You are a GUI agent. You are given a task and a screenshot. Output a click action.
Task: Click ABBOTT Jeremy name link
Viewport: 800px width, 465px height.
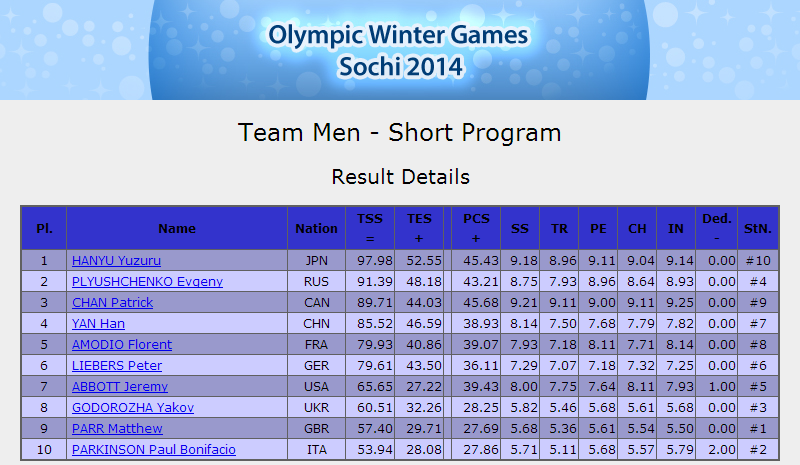tap(120, 386)
